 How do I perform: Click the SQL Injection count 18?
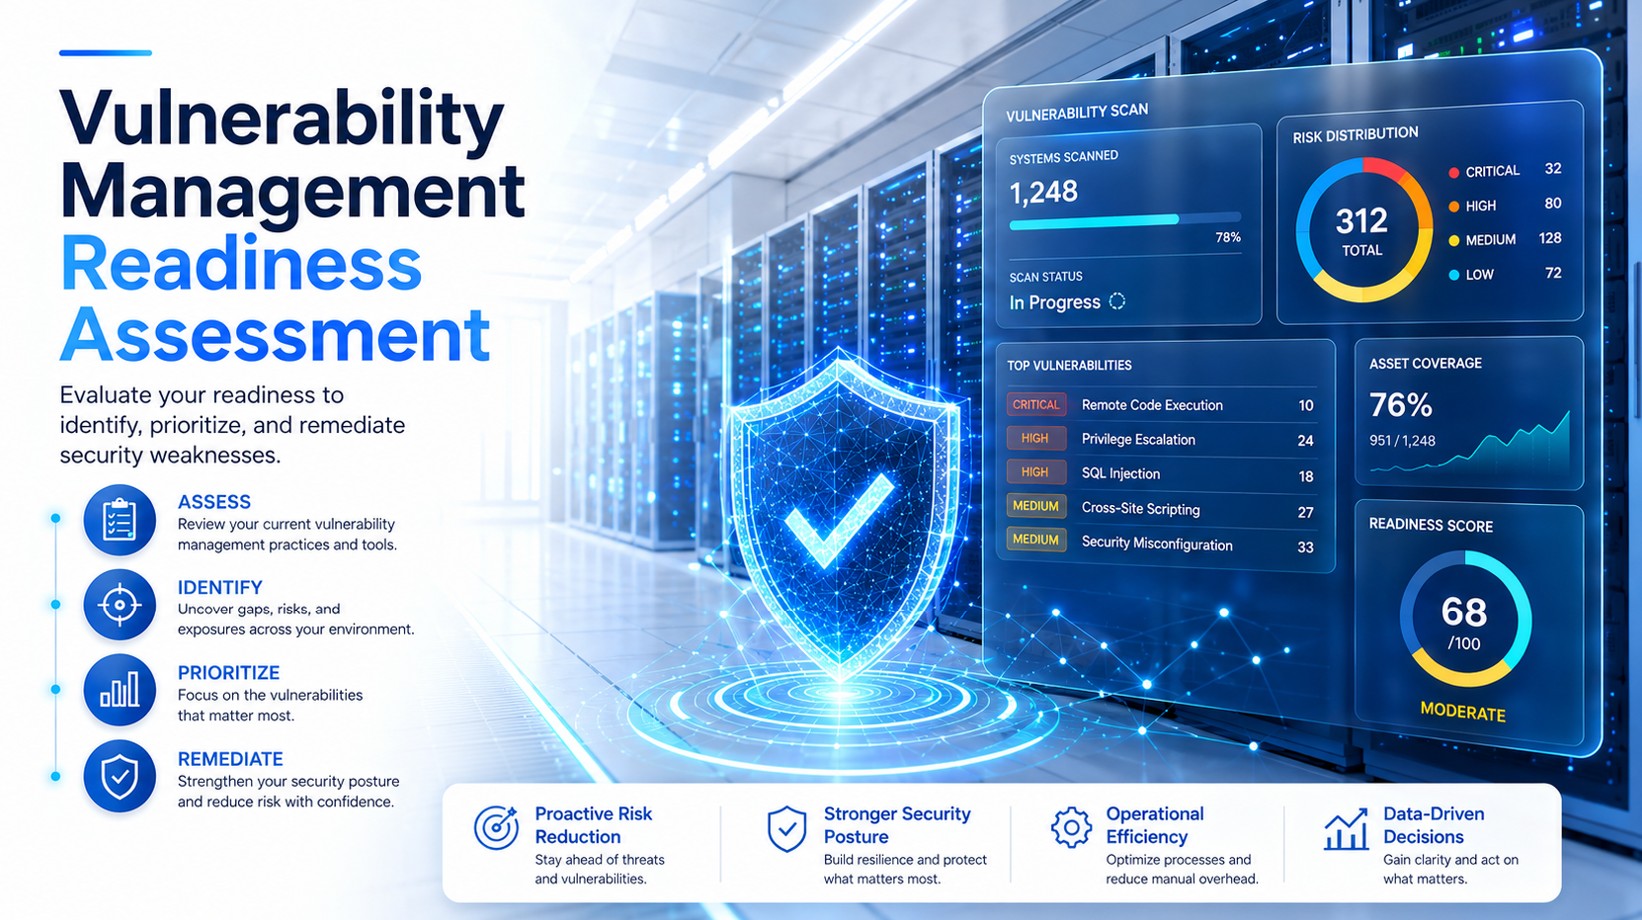(1305, 477)
